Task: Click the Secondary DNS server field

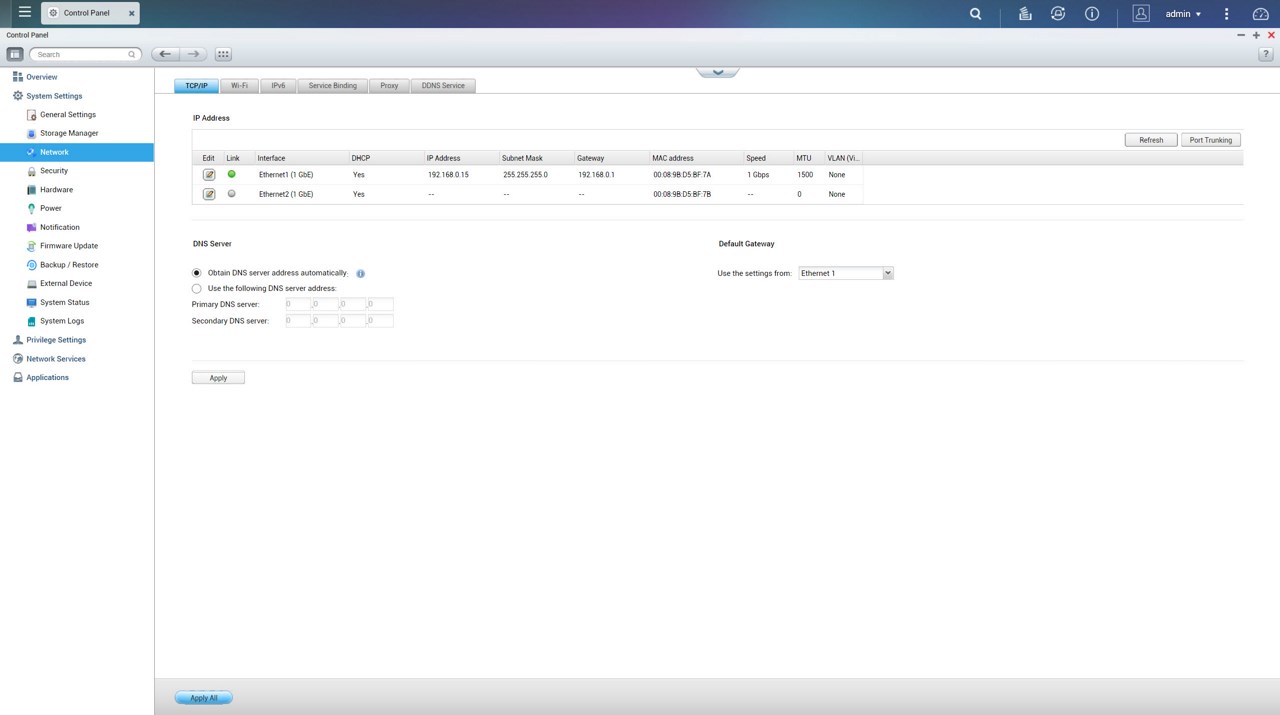Action: pyautogui.click(x=339, y=321)
